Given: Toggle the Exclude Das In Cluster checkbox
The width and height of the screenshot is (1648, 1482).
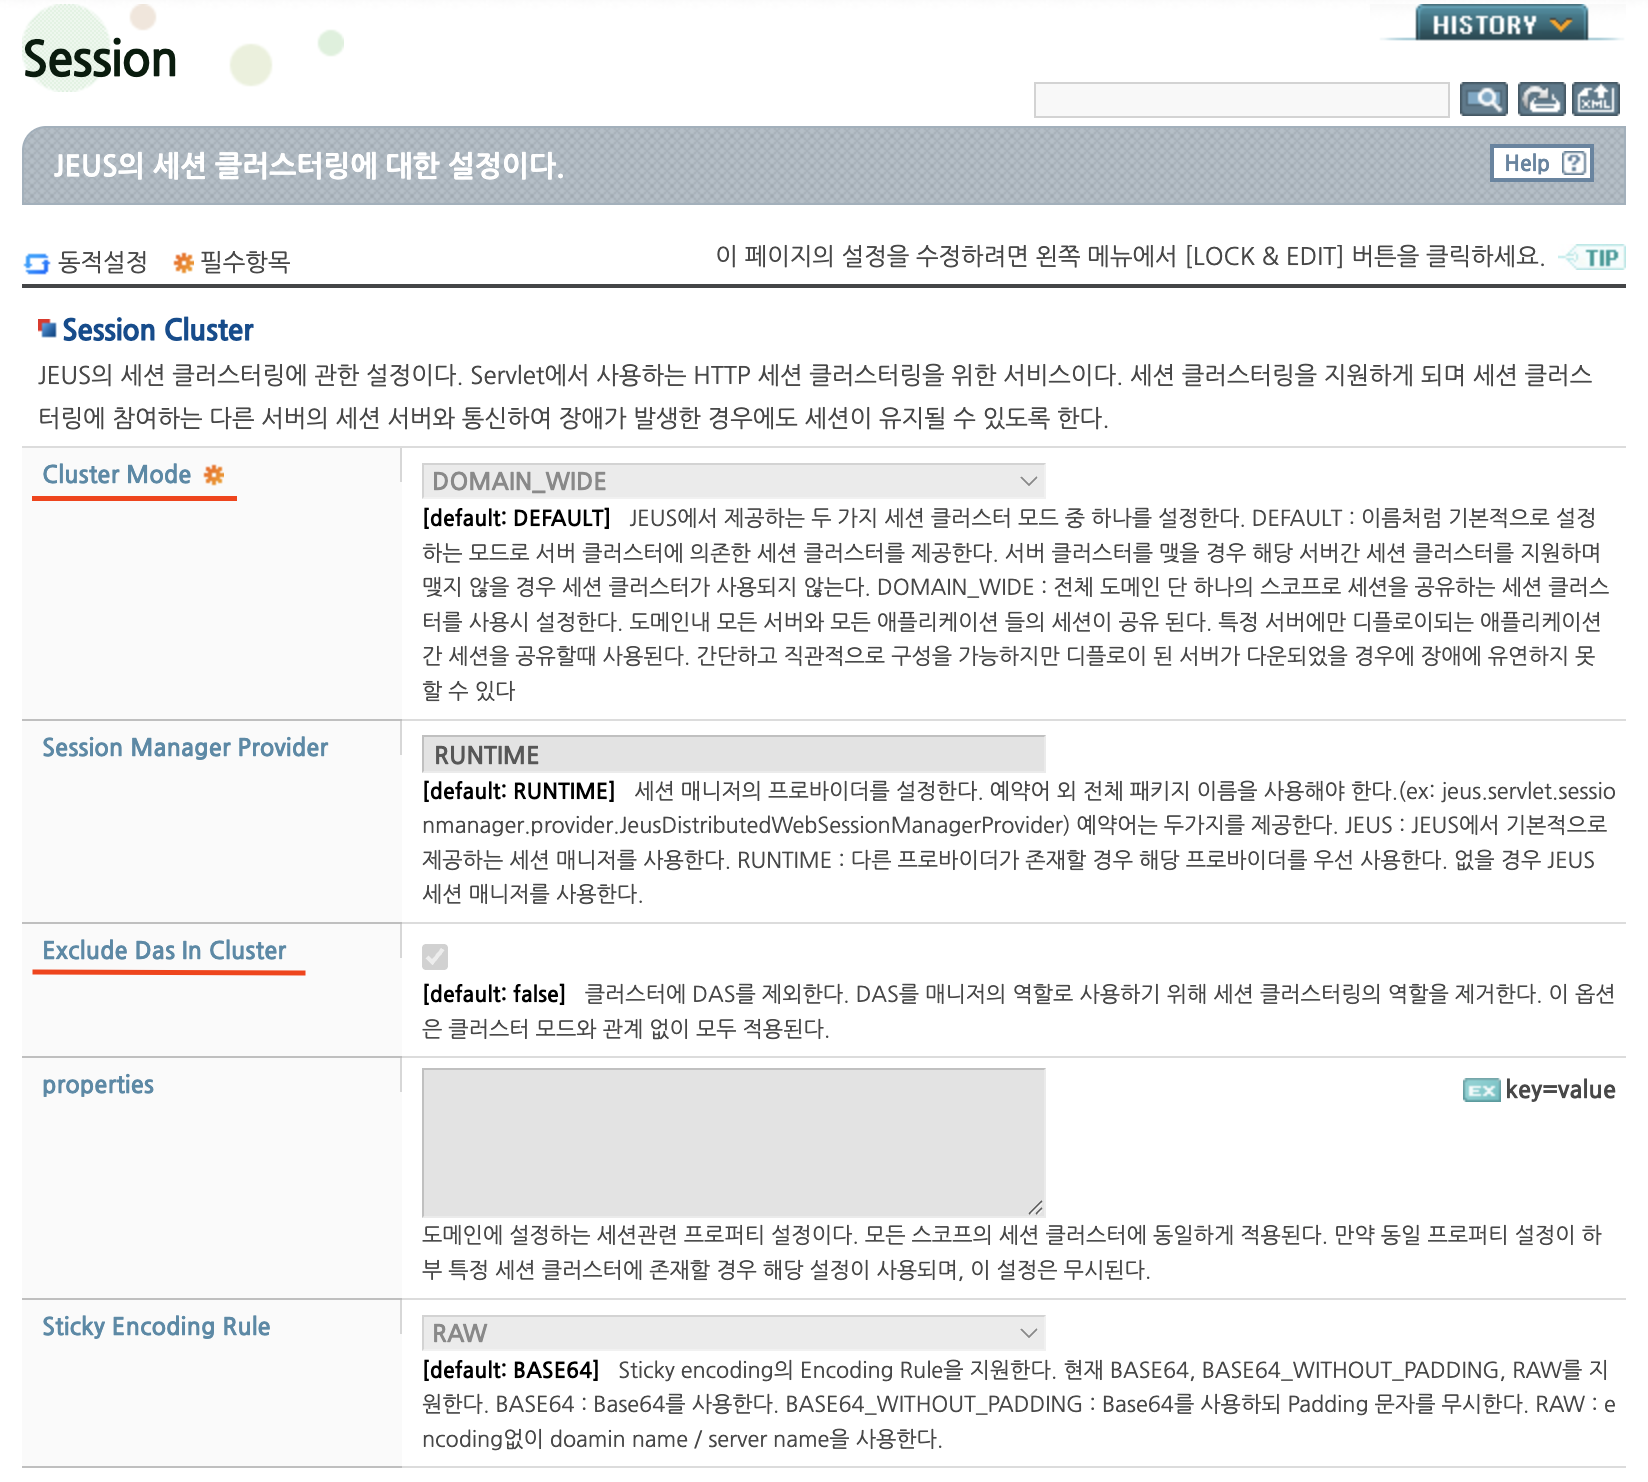Looking at the screenshot, I should pos(435,957).
